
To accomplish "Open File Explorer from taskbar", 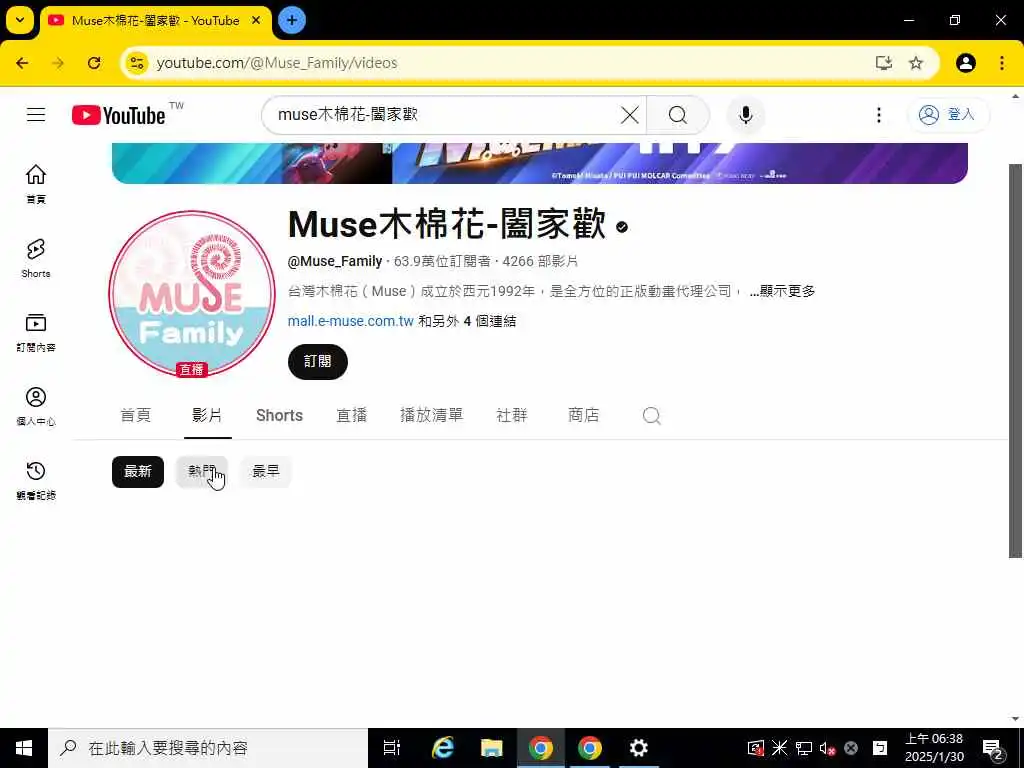I will [492, 748].
